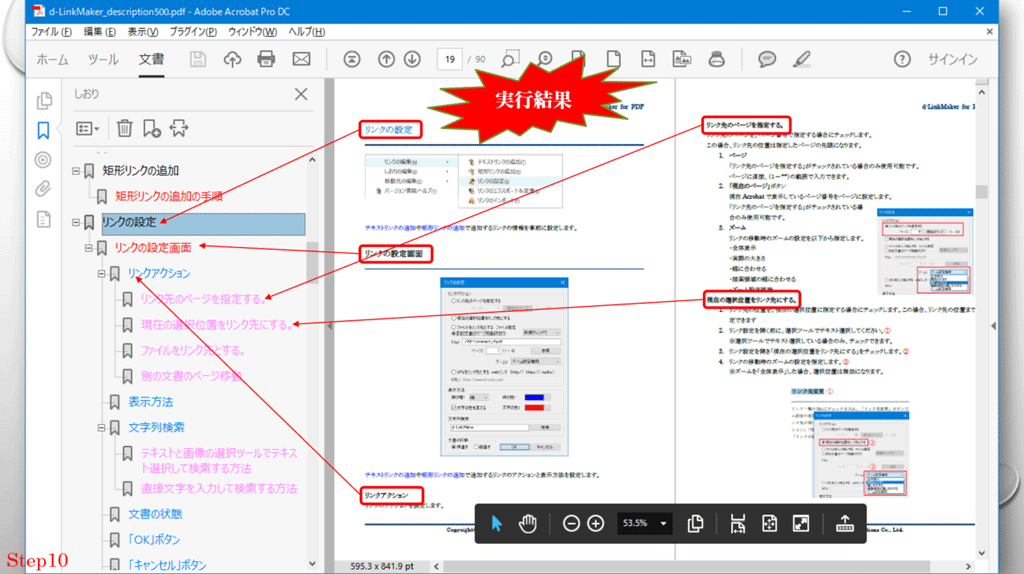Click the print icon in toolbar
This screenshot has width=1024, height=574.
[x=266, y=59]
